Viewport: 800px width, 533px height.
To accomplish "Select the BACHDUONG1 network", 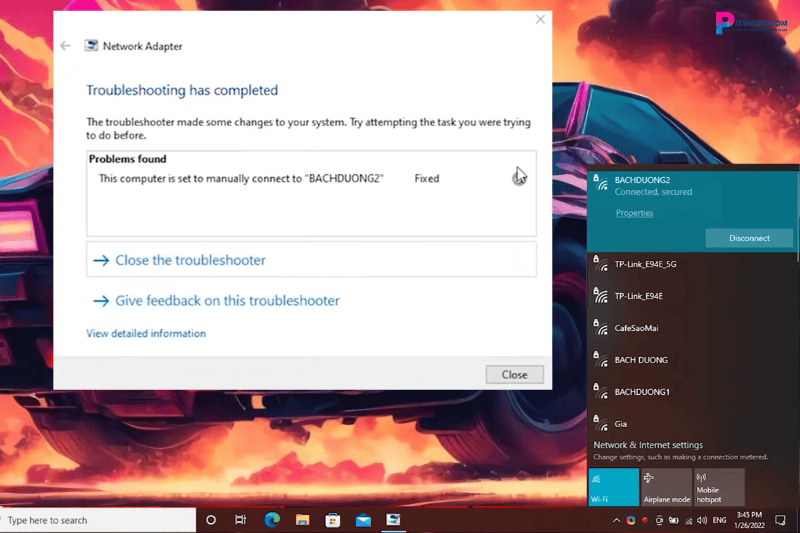I will [x=642, y=392].
